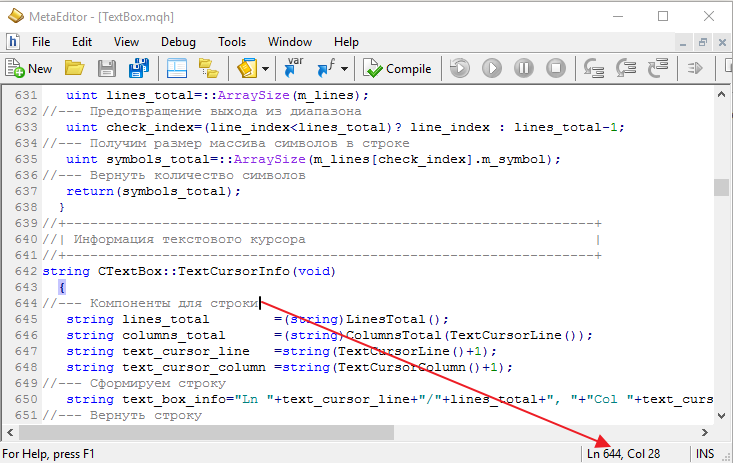Viewport: 733px width, 463px height.
Task: Click the comment 'Сформируем строку' on line 649
Action: pyautogui.click(x=158, y=383)
